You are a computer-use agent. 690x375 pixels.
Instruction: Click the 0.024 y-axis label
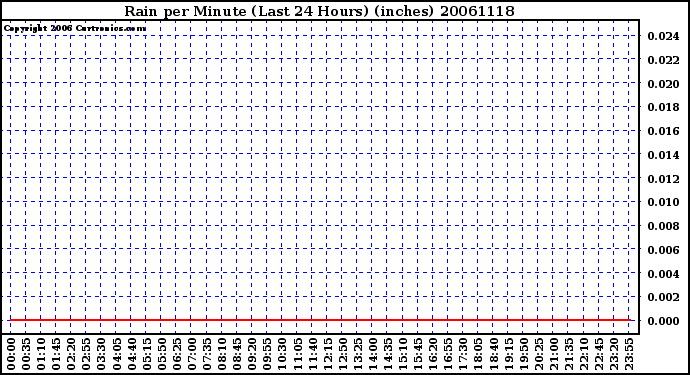point(663,36)
